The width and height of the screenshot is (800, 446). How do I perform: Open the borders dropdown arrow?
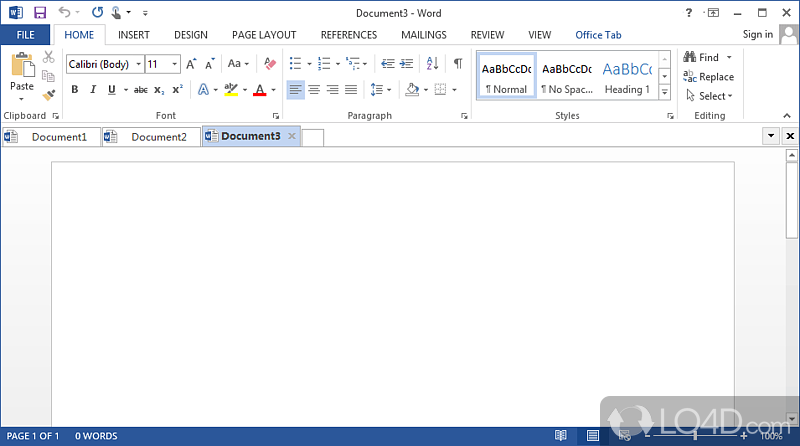click(x=454, y=90)
